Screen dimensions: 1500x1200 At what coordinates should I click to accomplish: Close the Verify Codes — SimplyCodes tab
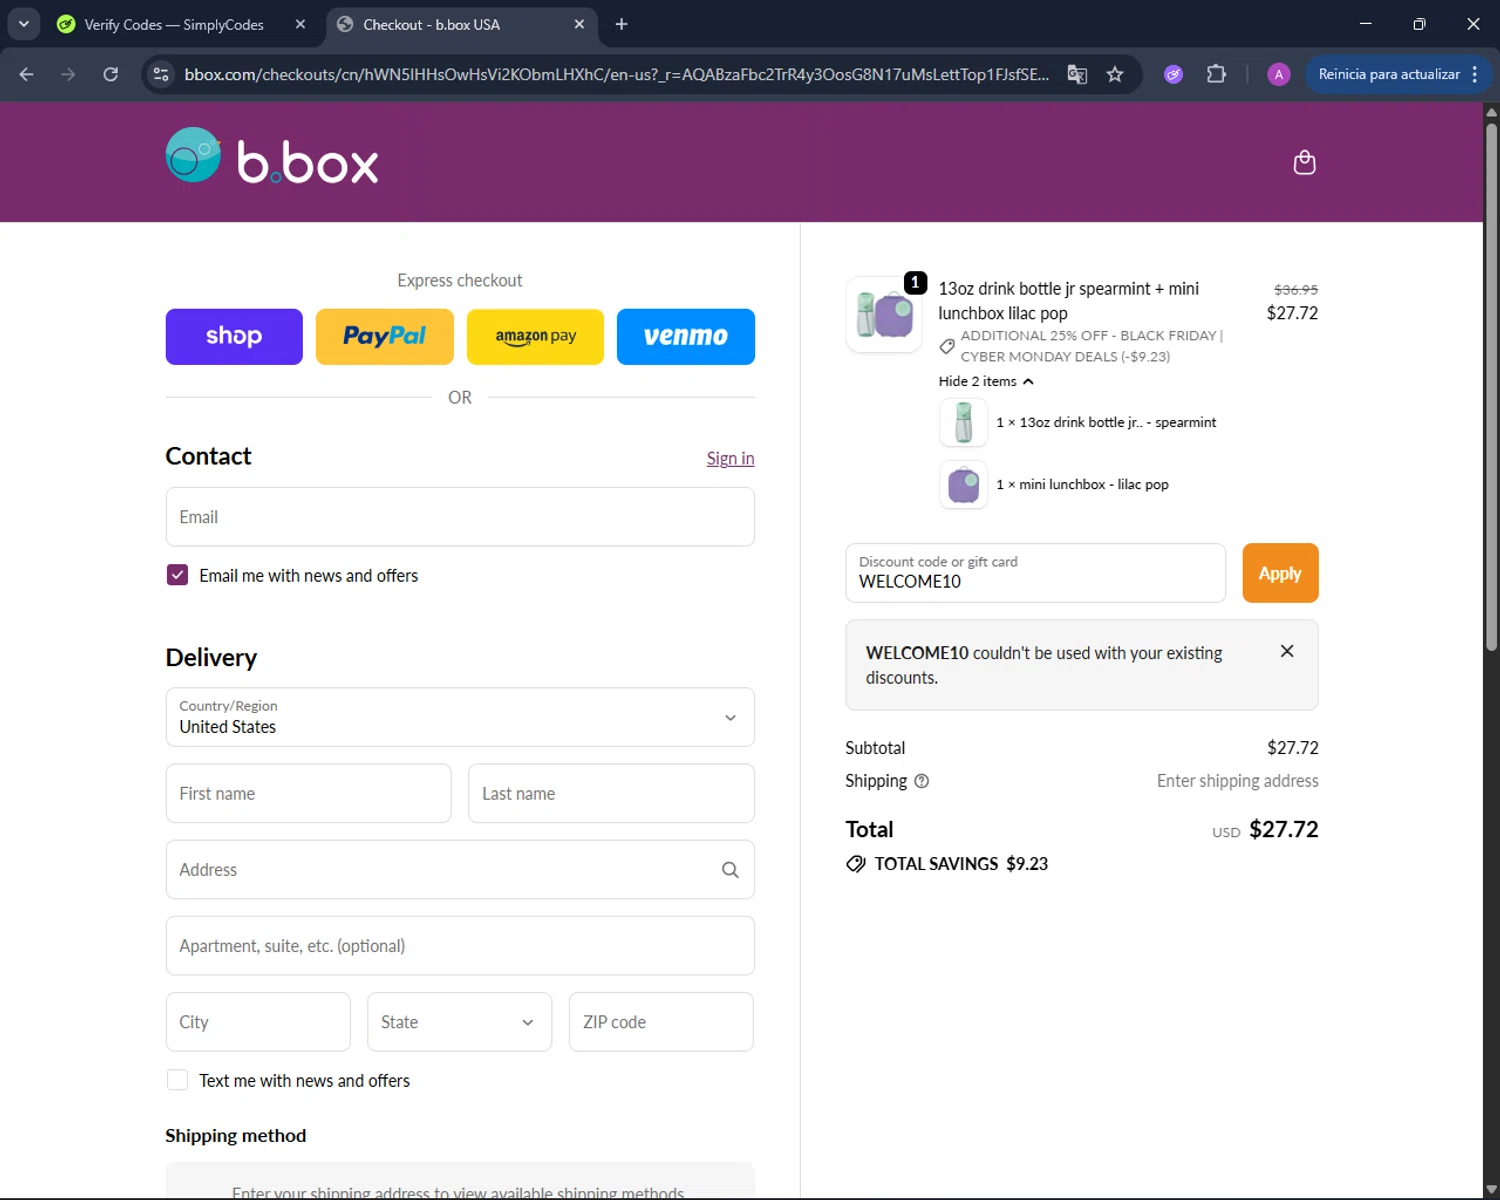pos(300,24)
